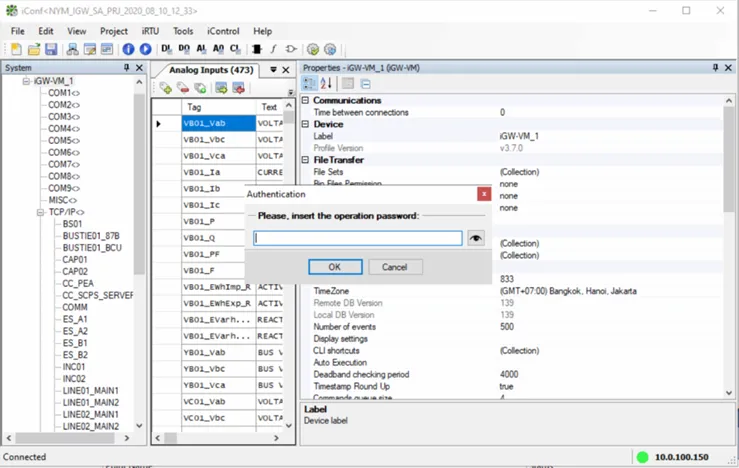Select the Analog Inputs (473) tab
The width and height of the screenshot is (739, 468).
[x=211, y=70]
